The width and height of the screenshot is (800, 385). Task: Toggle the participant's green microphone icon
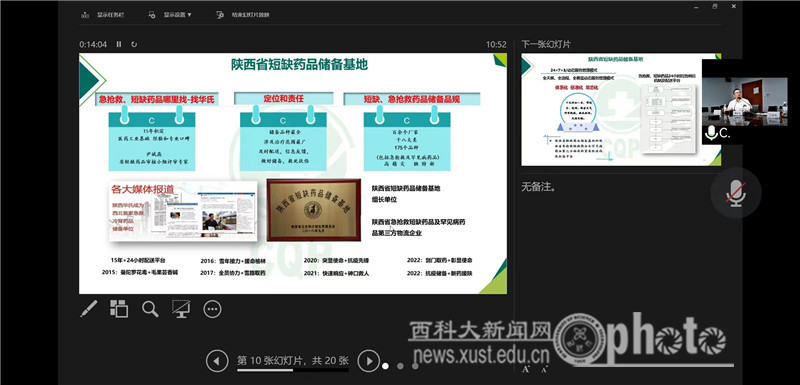click(711, 133)
